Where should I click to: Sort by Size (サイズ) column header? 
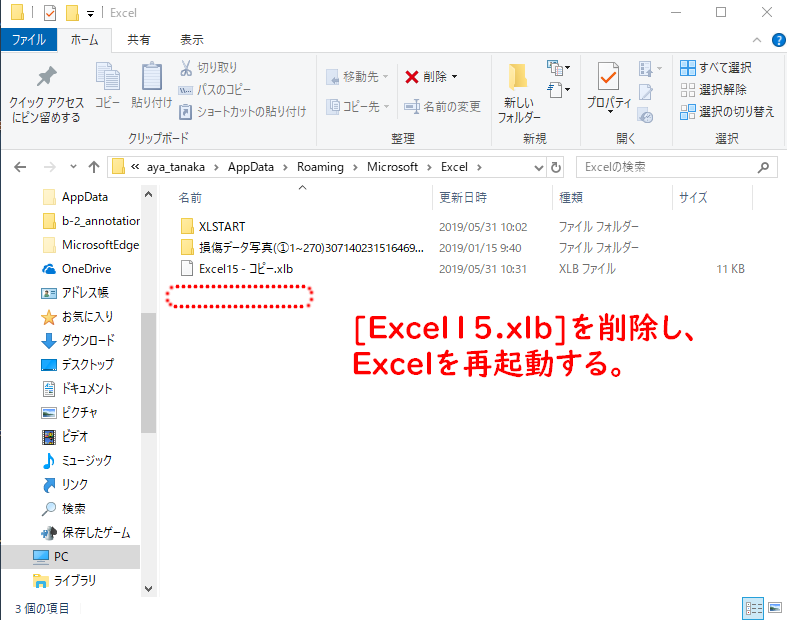pyautogui.click(x=693, y=198)
